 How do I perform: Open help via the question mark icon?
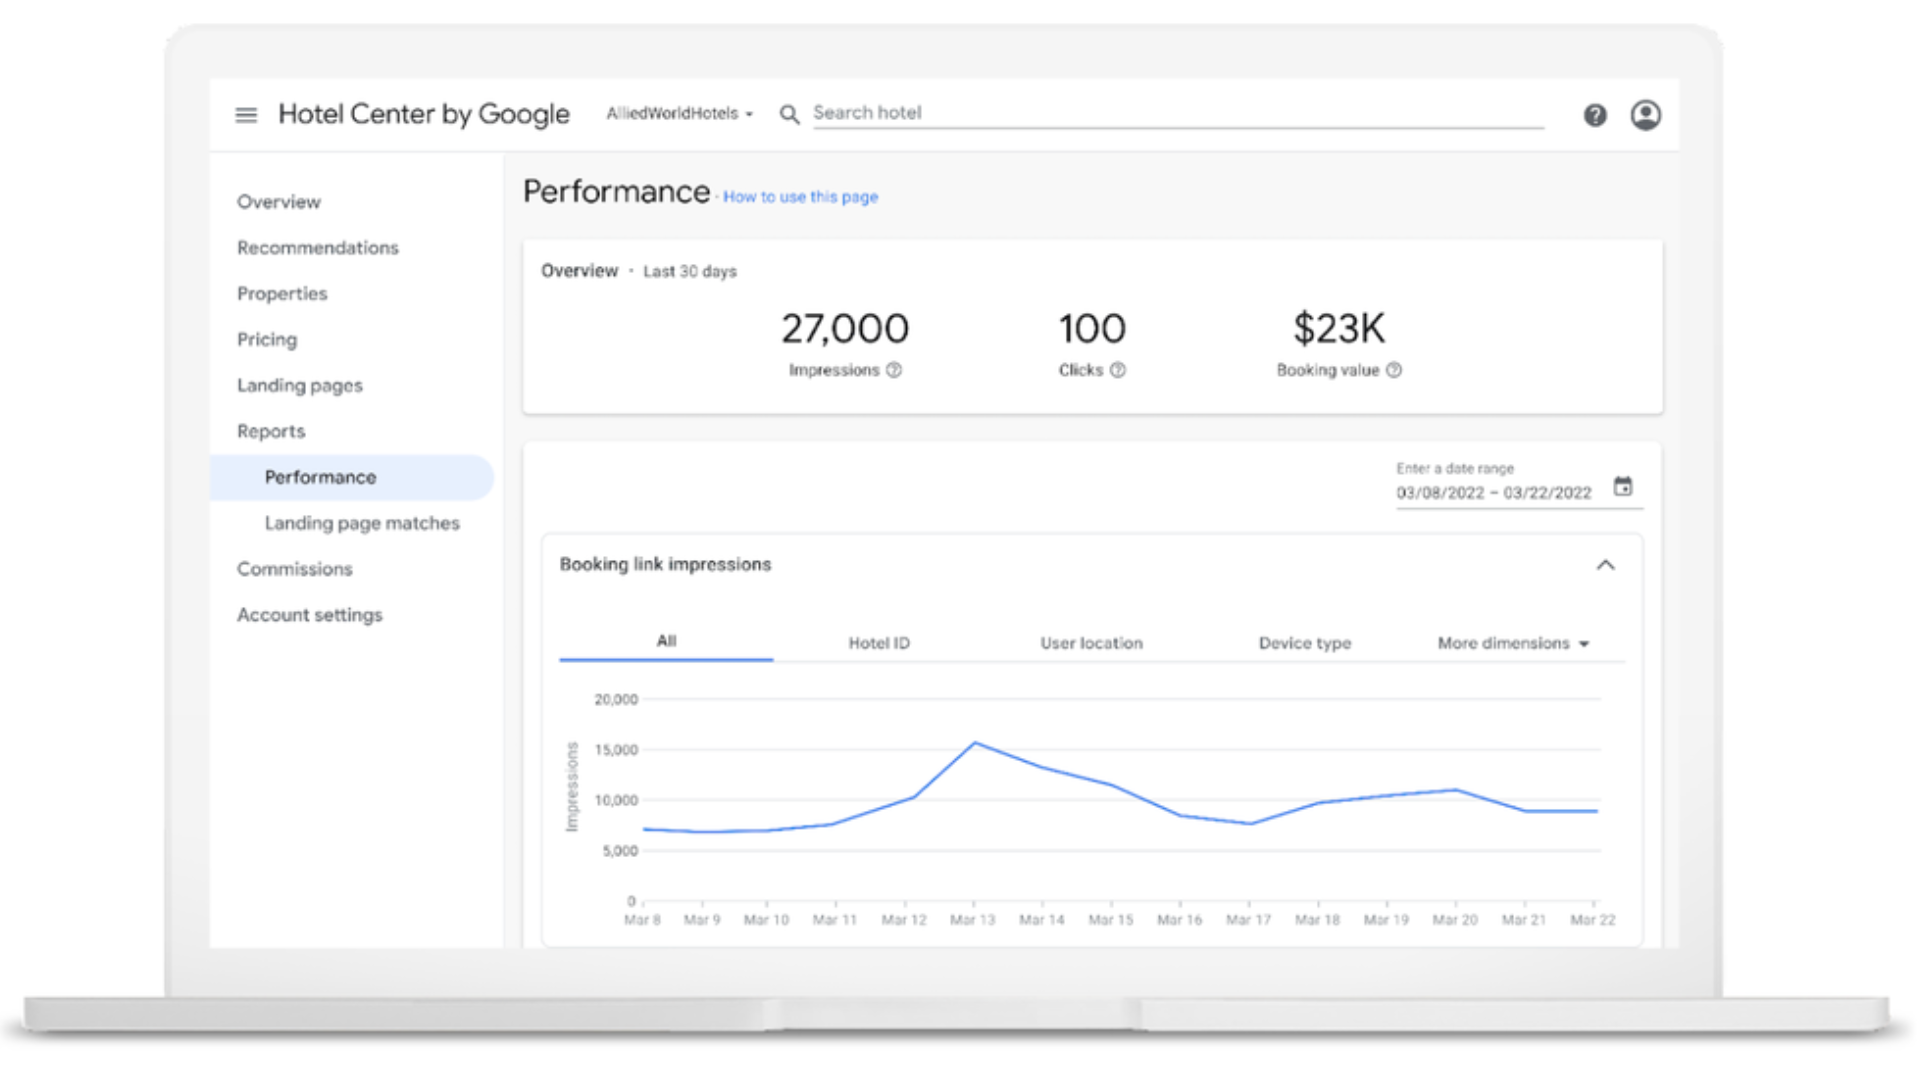pos(1595,115)
